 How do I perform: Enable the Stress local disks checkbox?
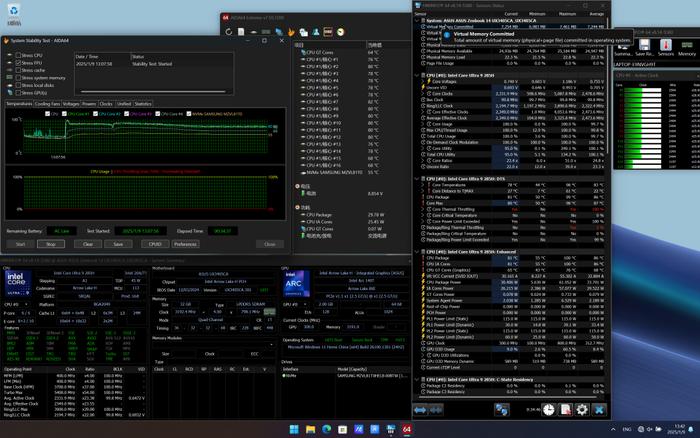coord(18,85)
